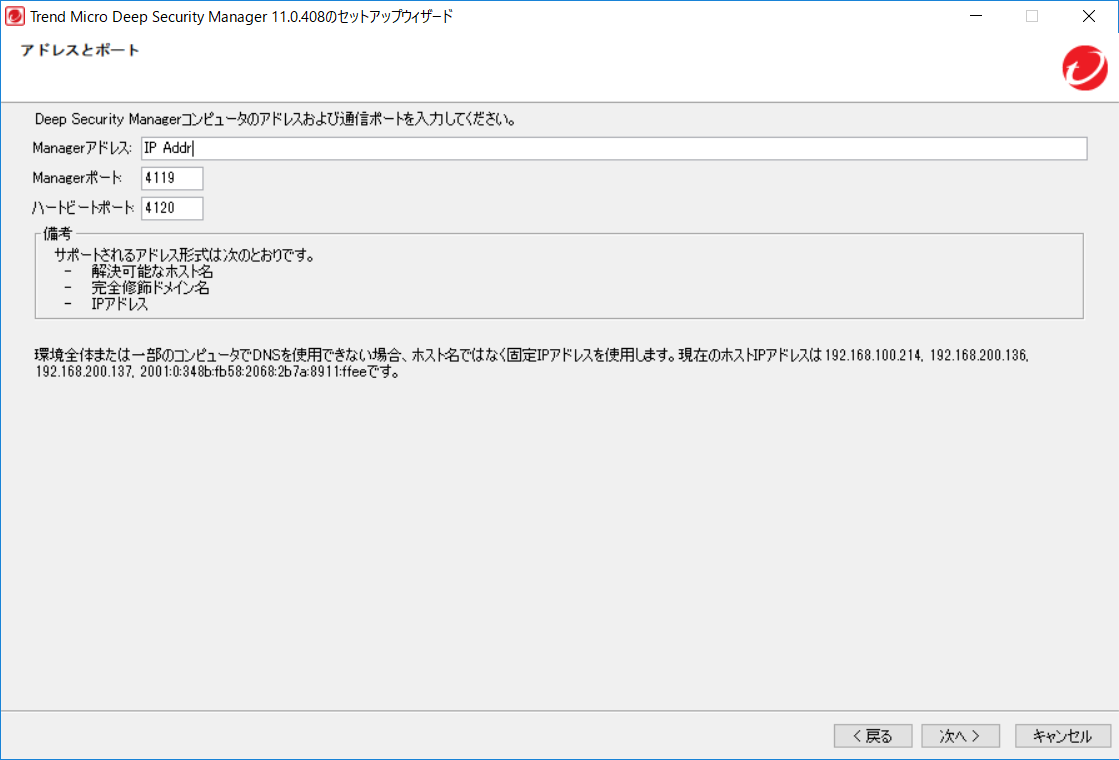Click the instruction line about entering address and ports
This screenshot has width=1119, height=760.
click(275, 119)
